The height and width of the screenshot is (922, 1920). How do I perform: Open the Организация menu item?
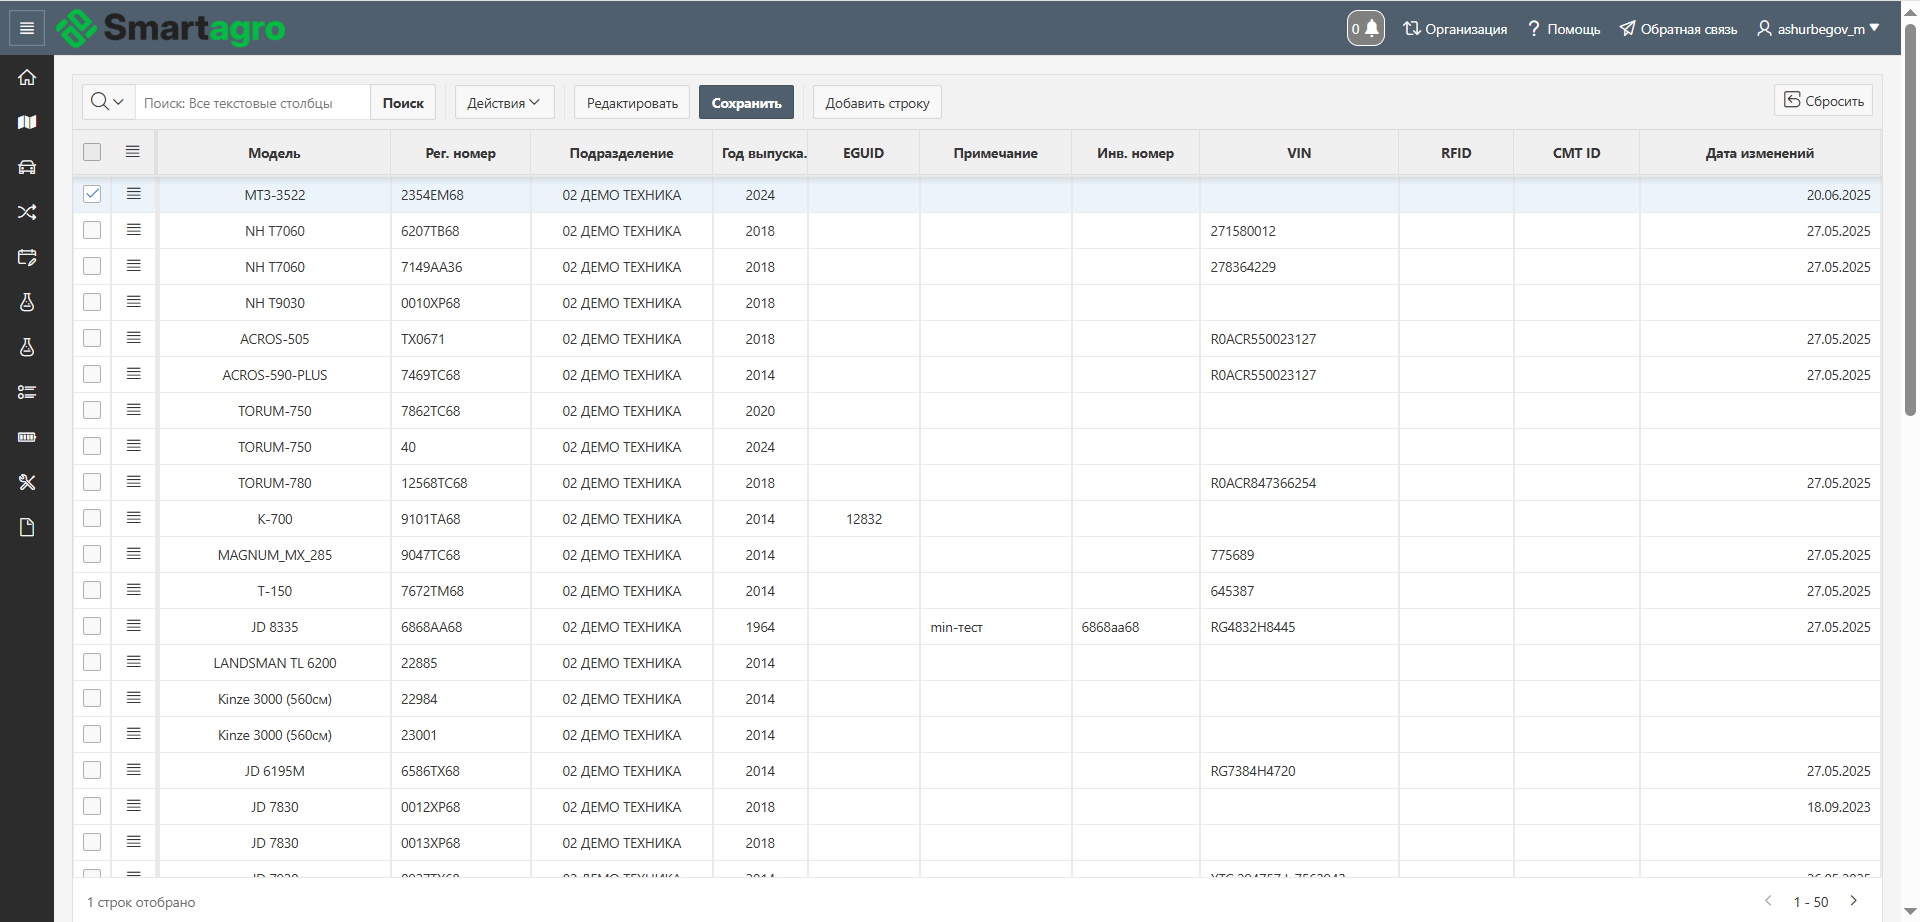1455,29
